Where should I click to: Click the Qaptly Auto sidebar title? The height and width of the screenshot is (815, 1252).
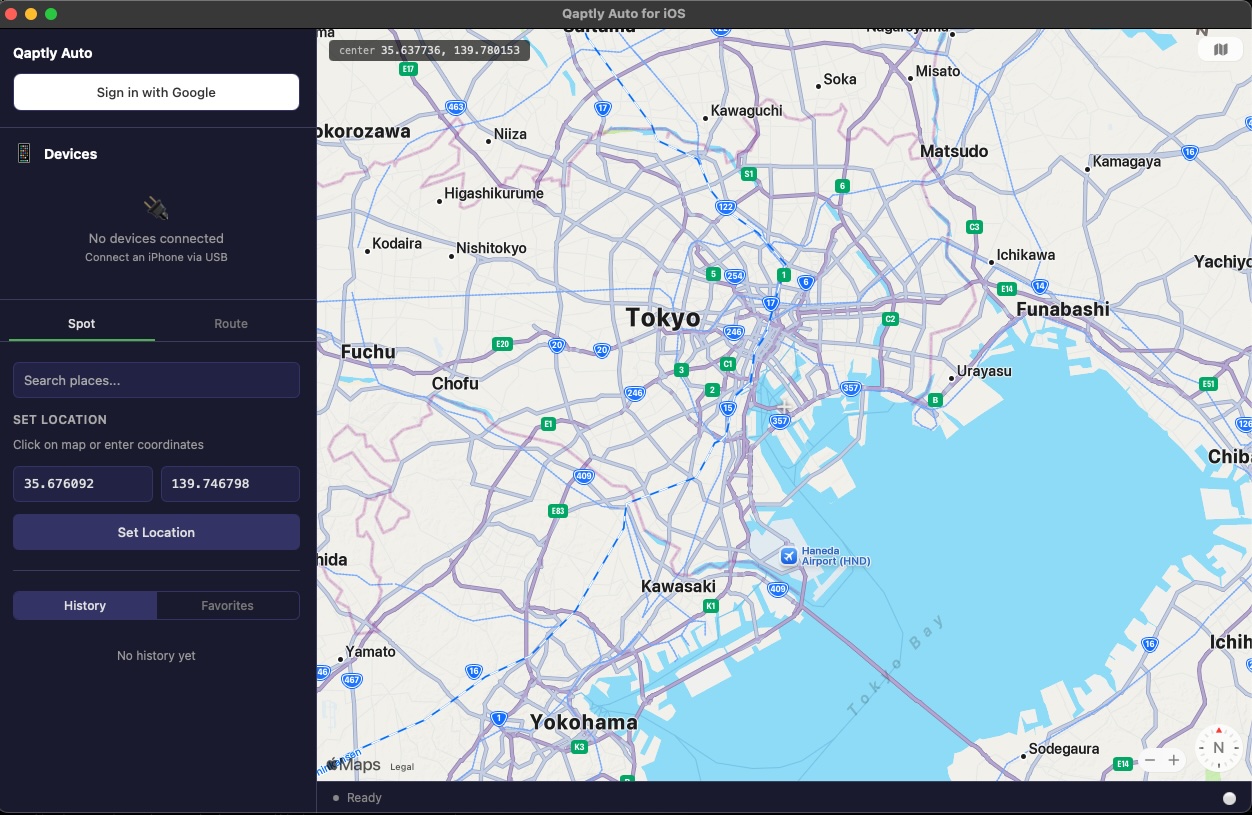click(53, 53)
